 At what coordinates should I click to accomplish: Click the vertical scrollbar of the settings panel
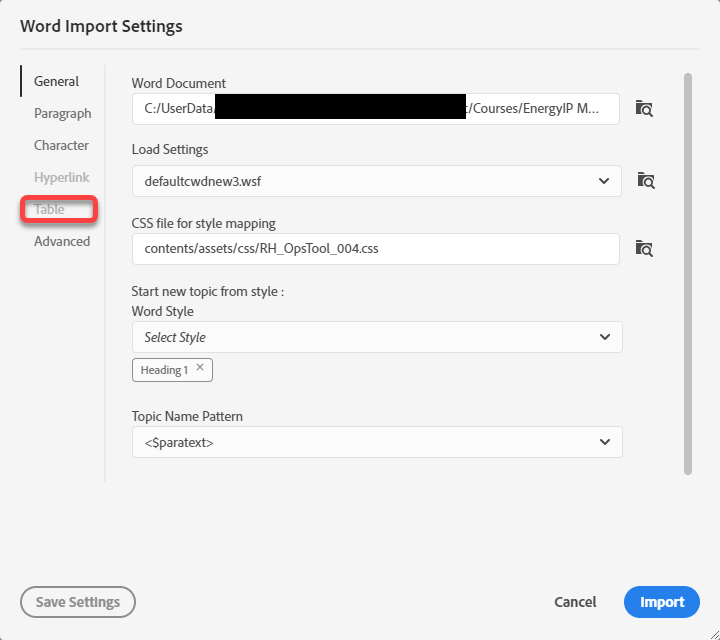point(687,274)
